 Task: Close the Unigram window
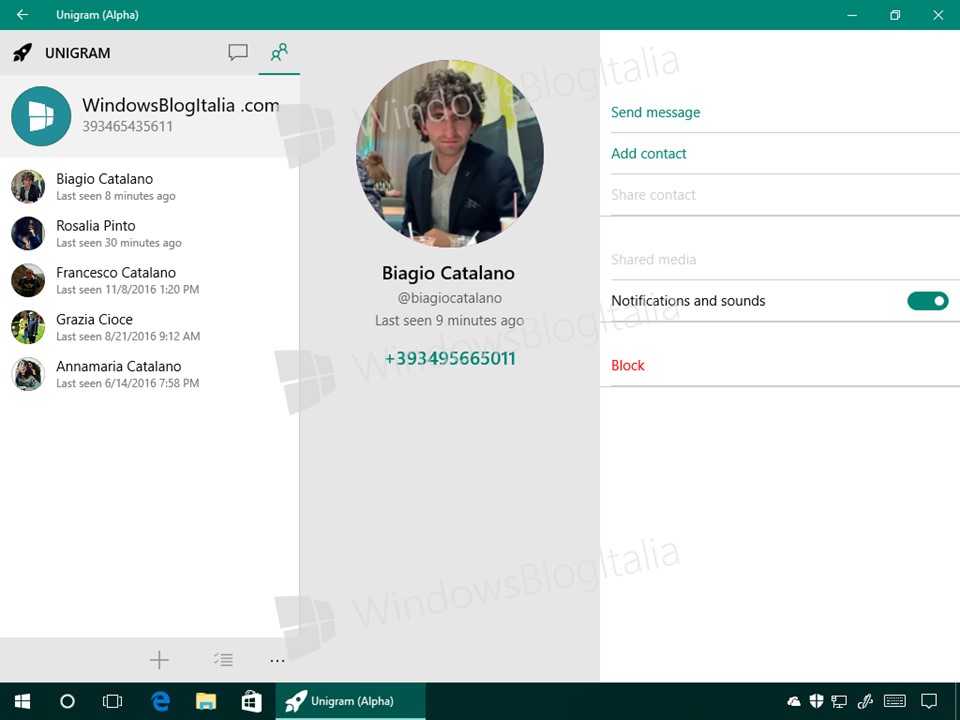click(938, 15)
